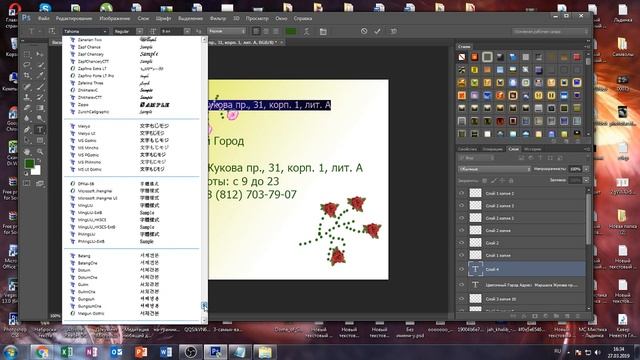Select the Horizontal Type tool
This screenshot has width=640, height=360.
[x=40, y=130]
